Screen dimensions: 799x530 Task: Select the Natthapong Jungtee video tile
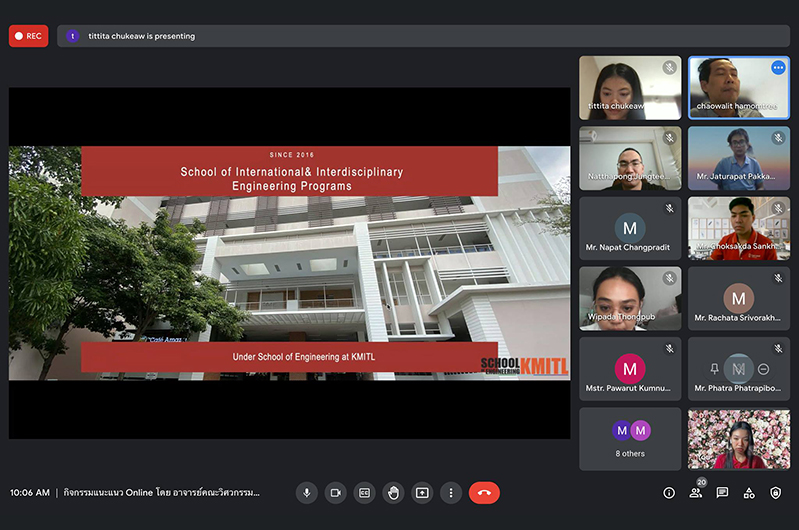point(630,158)
